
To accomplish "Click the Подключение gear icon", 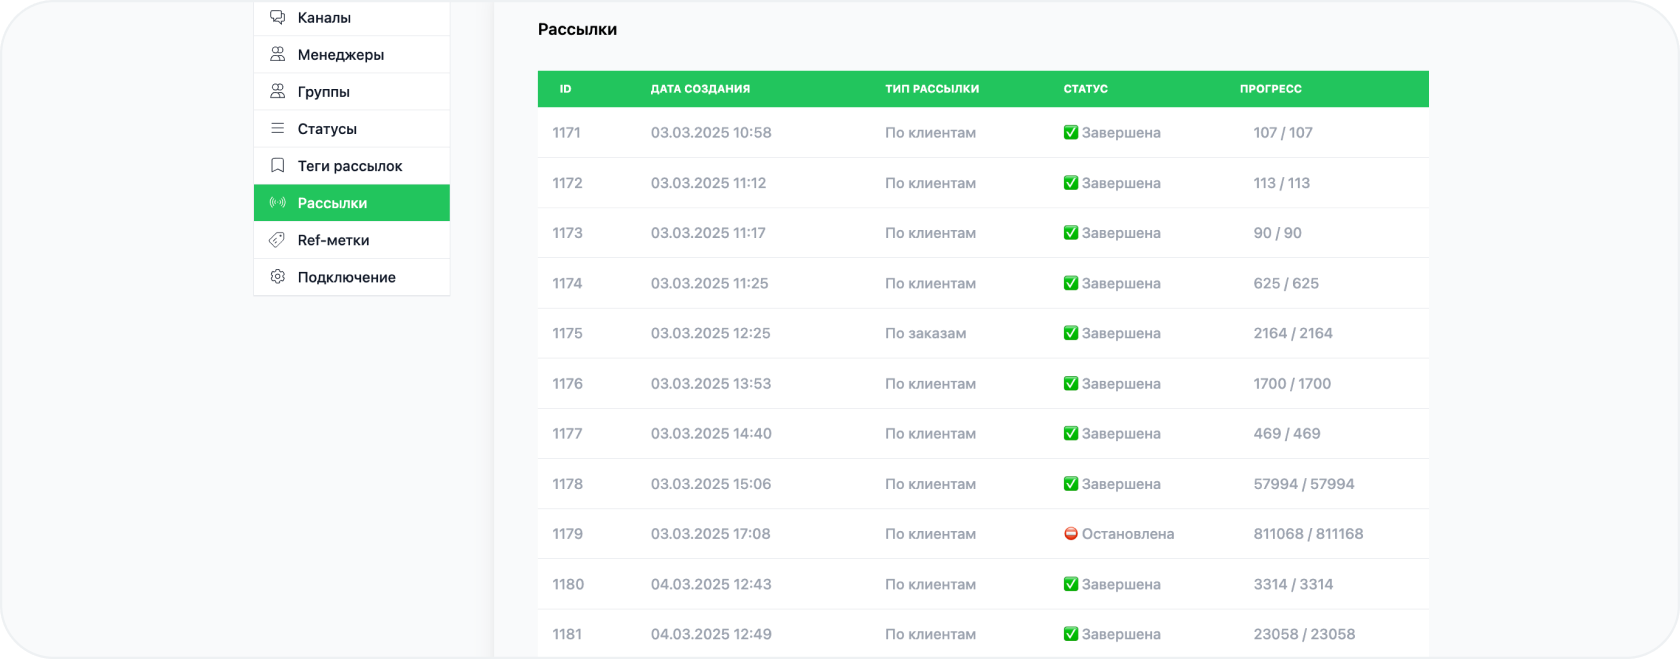I will coord(277,277).
